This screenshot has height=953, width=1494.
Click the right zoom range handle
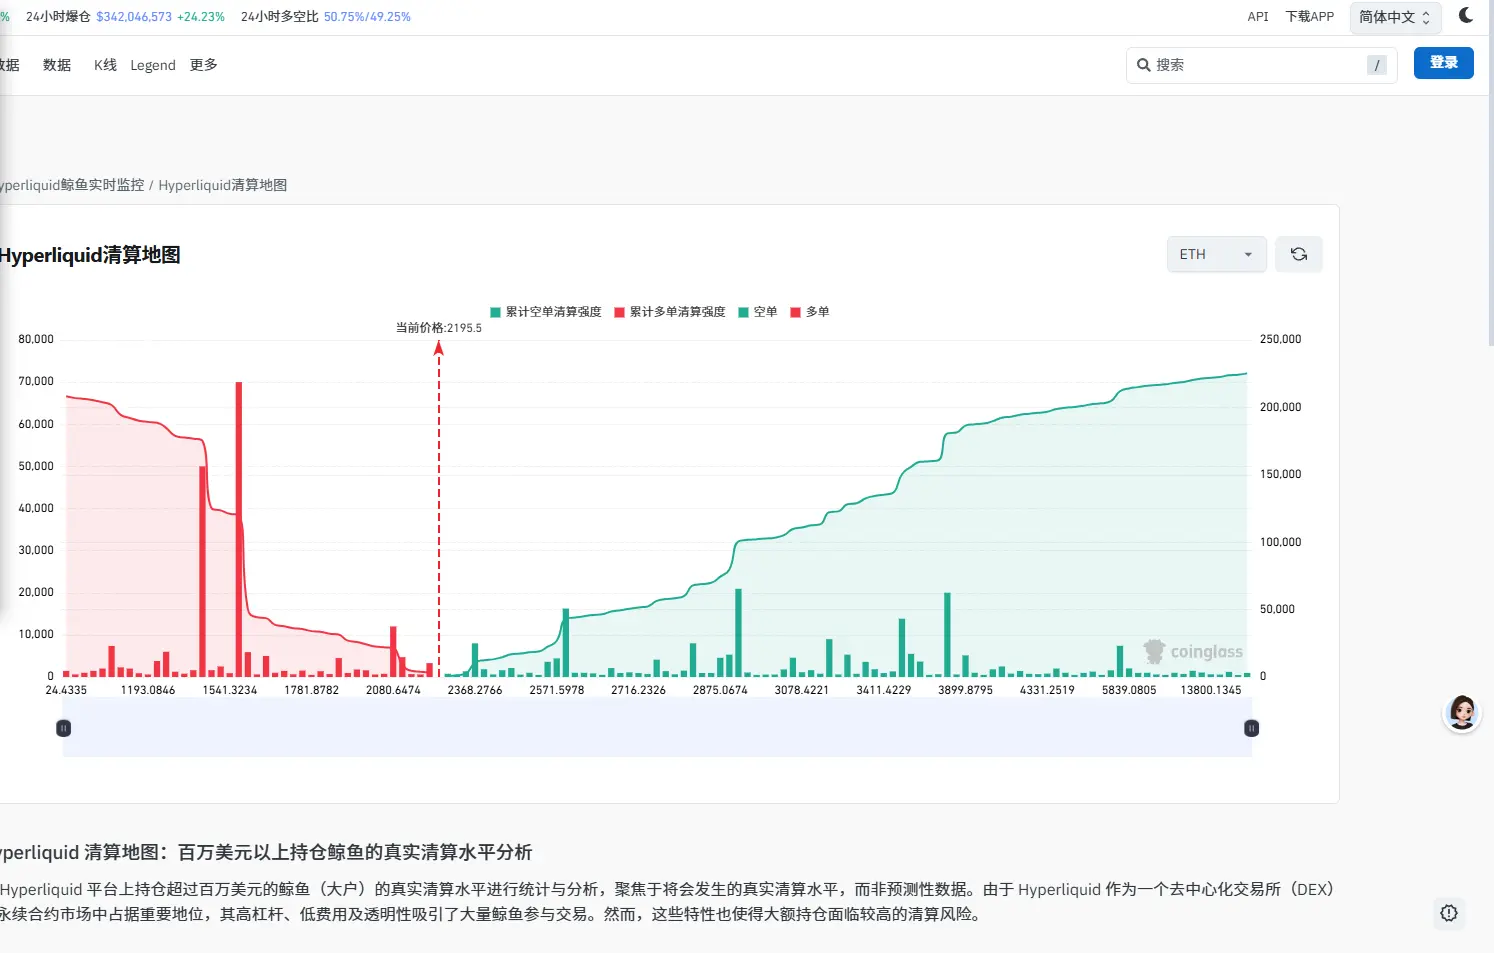[1251, 728]
